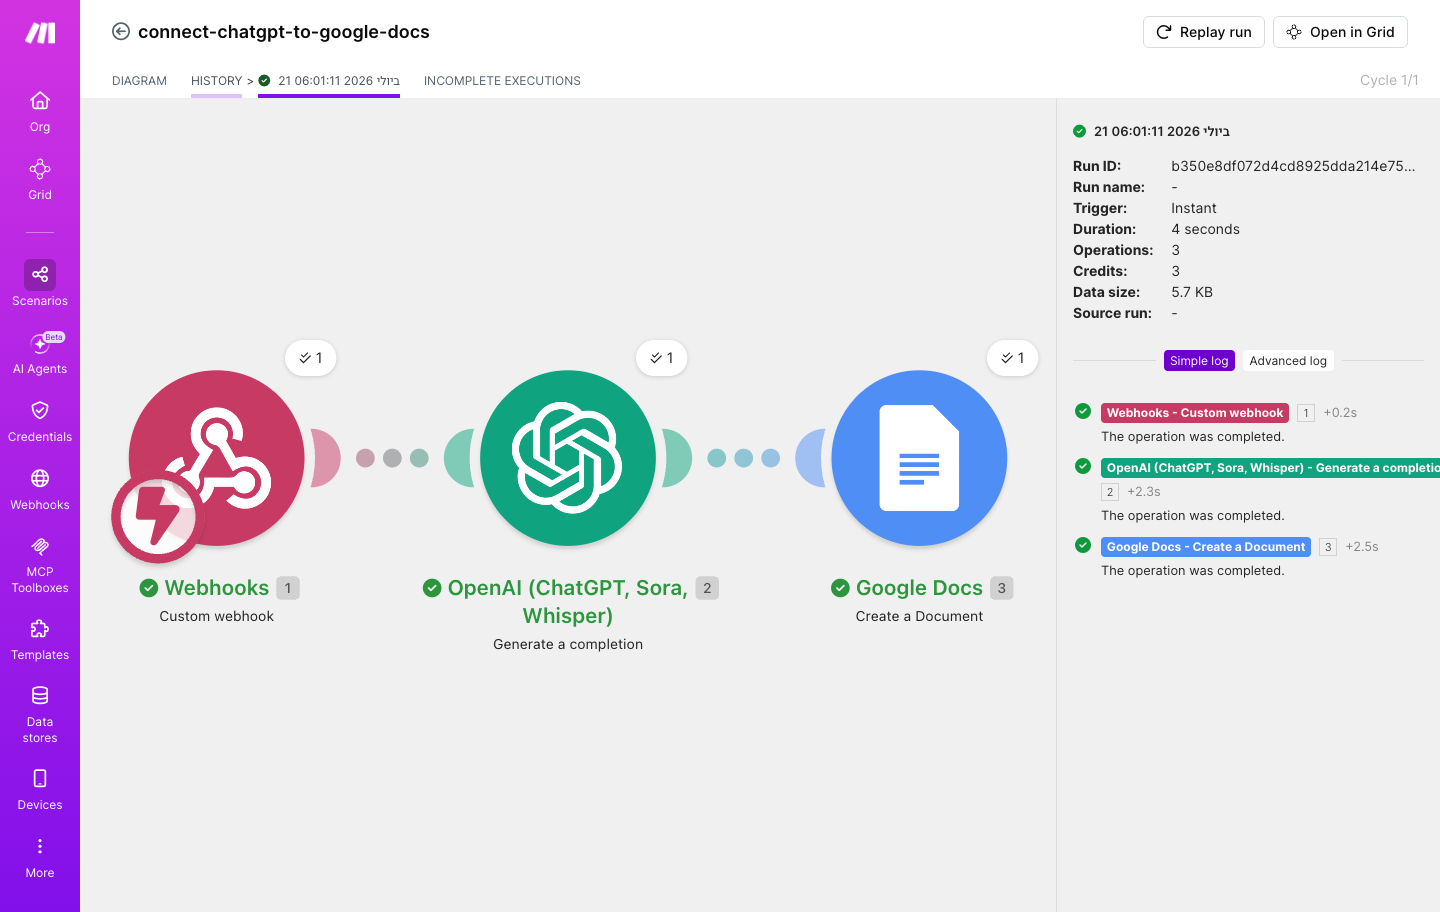The image size is (1440, 912).
Task: Click the status check icon in run details header
Action: pyautogui.click(x=1080, y=131)
